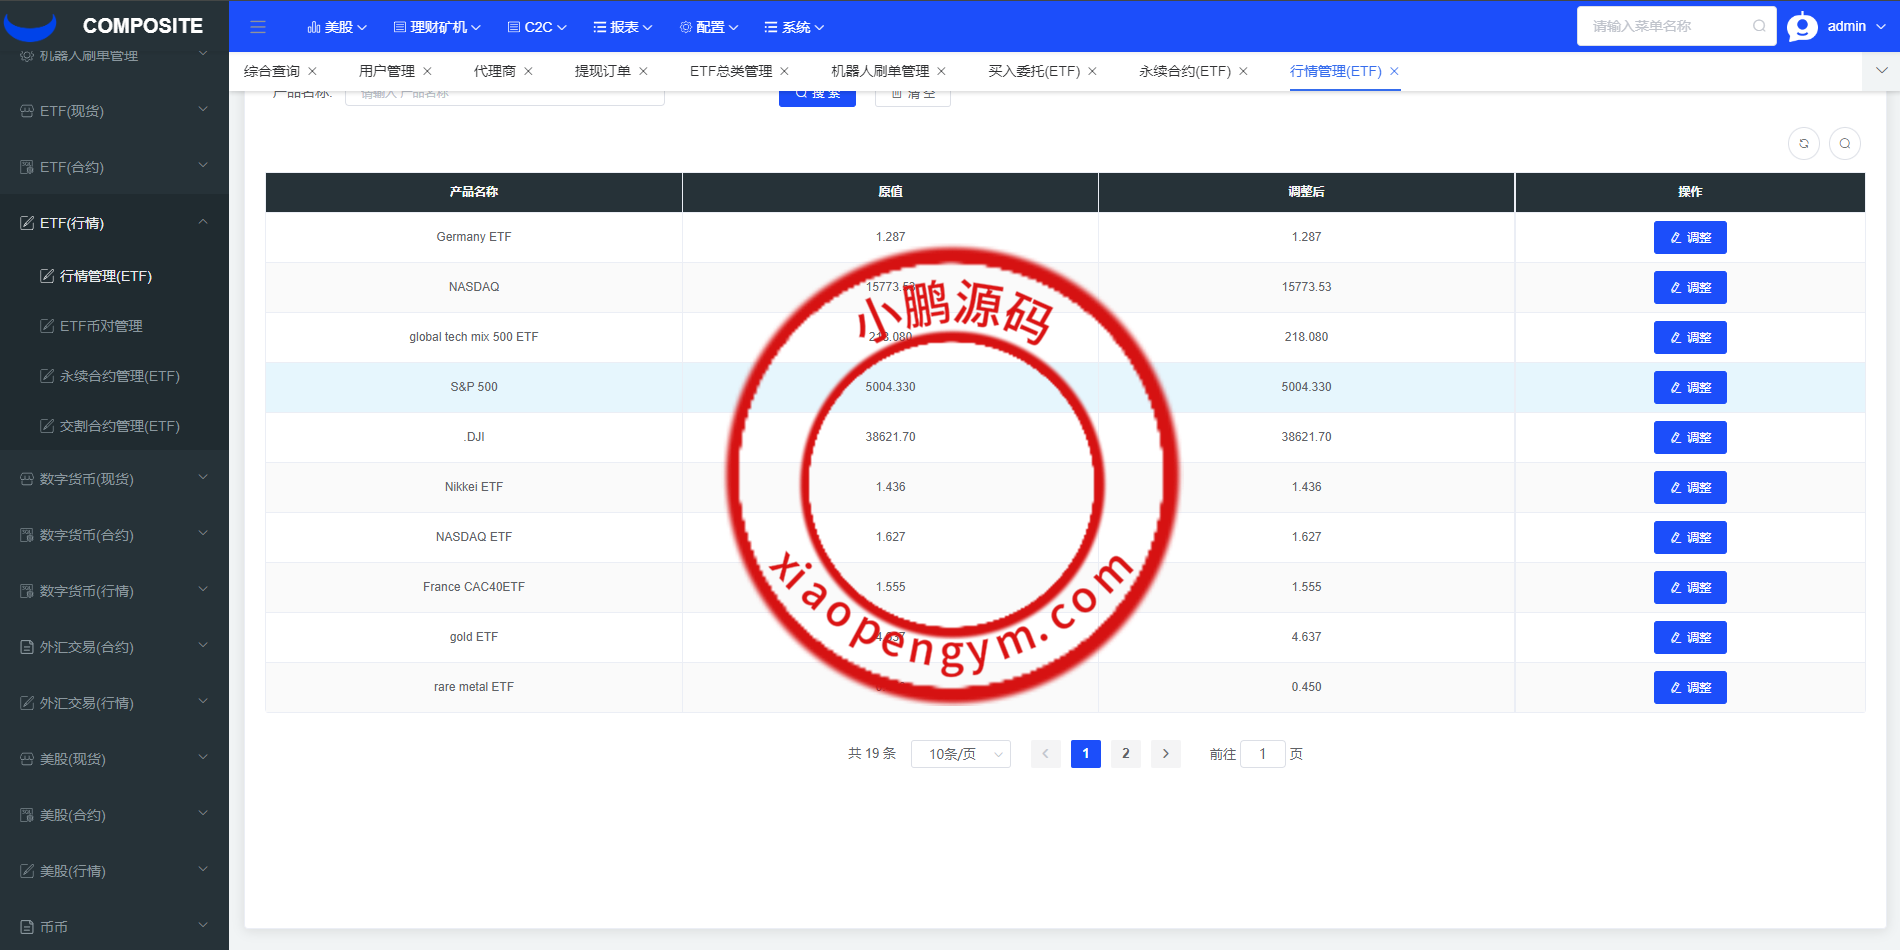Go to next page with the arrow

coord(1165,754)
